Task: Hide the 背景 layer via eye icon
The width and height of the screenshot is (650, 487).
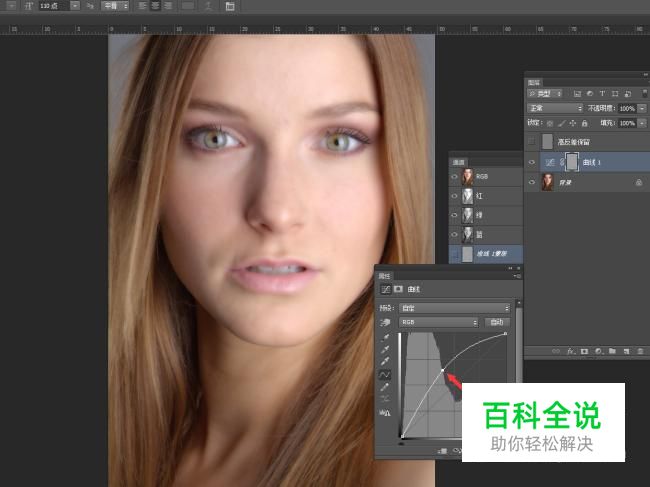Action: [532, 181]
